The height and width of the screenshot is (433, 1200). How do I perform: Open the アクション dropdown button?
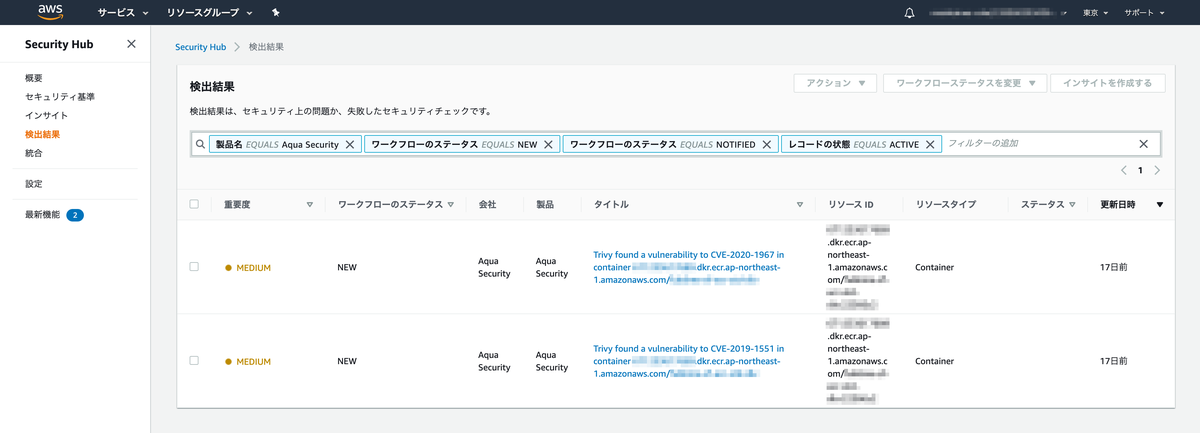pos(836,84)
